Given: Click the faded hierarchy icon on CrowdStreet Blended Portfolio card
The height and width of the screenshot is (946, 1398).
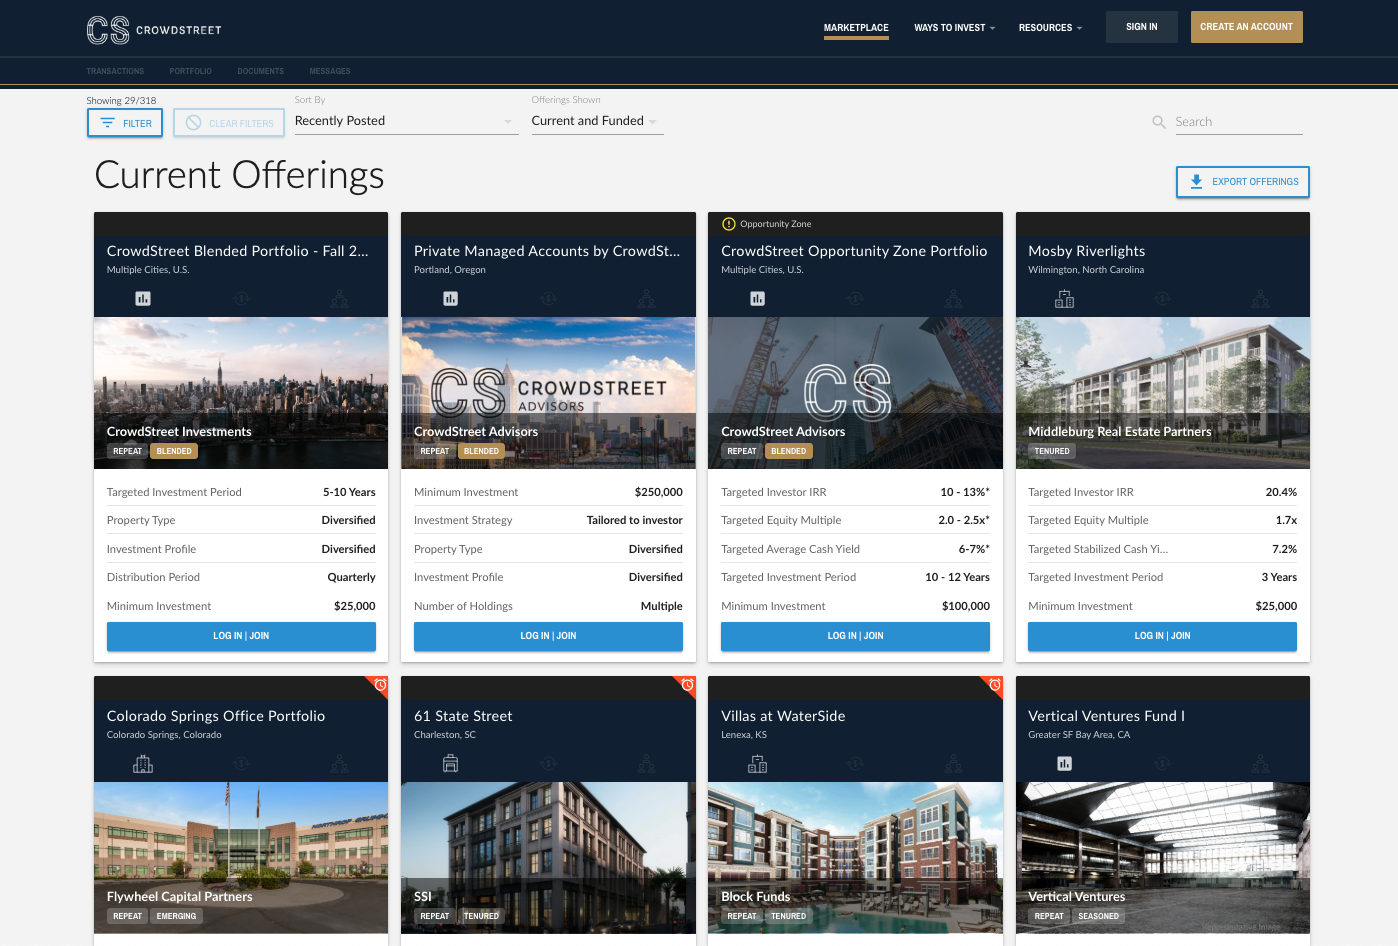Looking at the screenshot, I should pos(340,299).
